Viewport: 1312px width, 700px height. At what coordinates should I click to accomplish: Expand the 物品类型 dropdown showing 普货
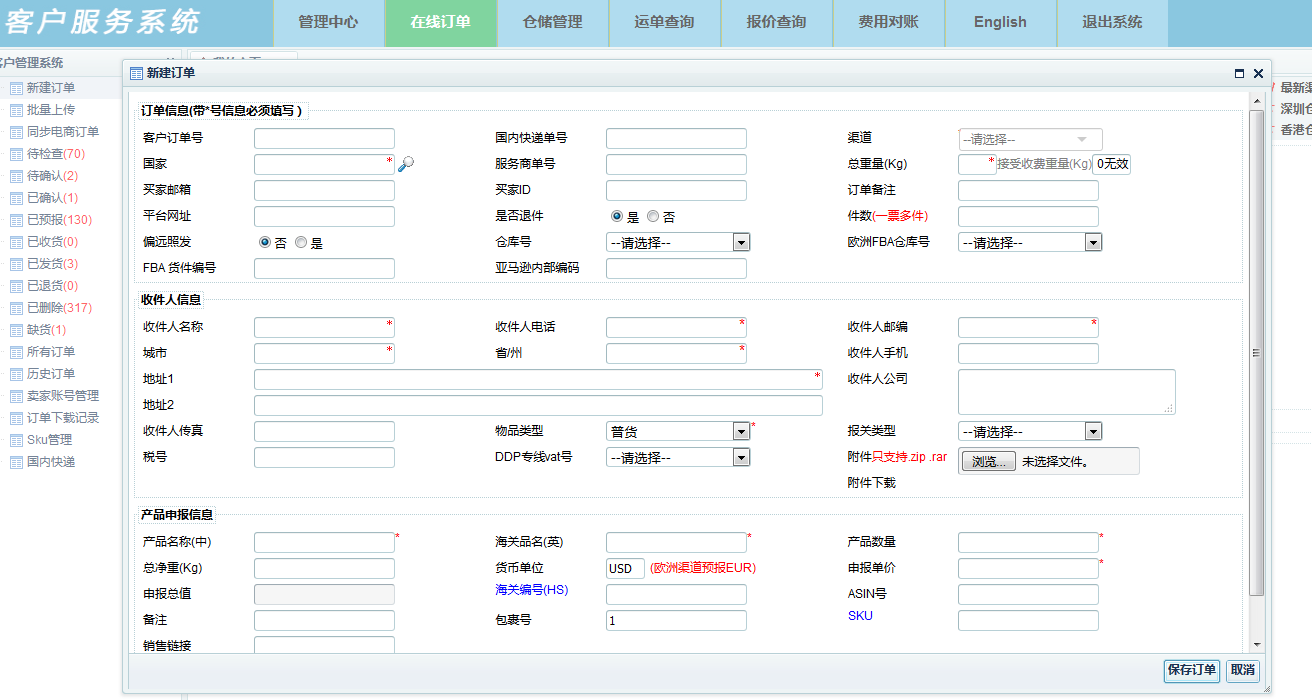[x=741, y=431]
